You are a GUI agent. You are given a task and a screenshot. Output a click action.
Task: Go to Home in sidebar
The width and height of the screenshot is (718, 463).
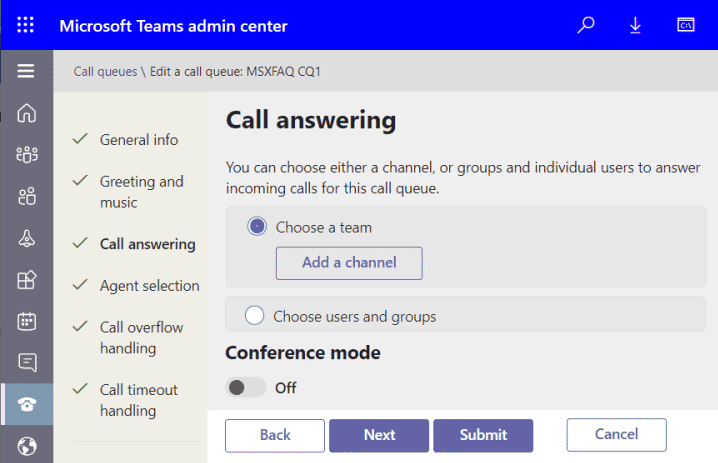click(27, 113)
